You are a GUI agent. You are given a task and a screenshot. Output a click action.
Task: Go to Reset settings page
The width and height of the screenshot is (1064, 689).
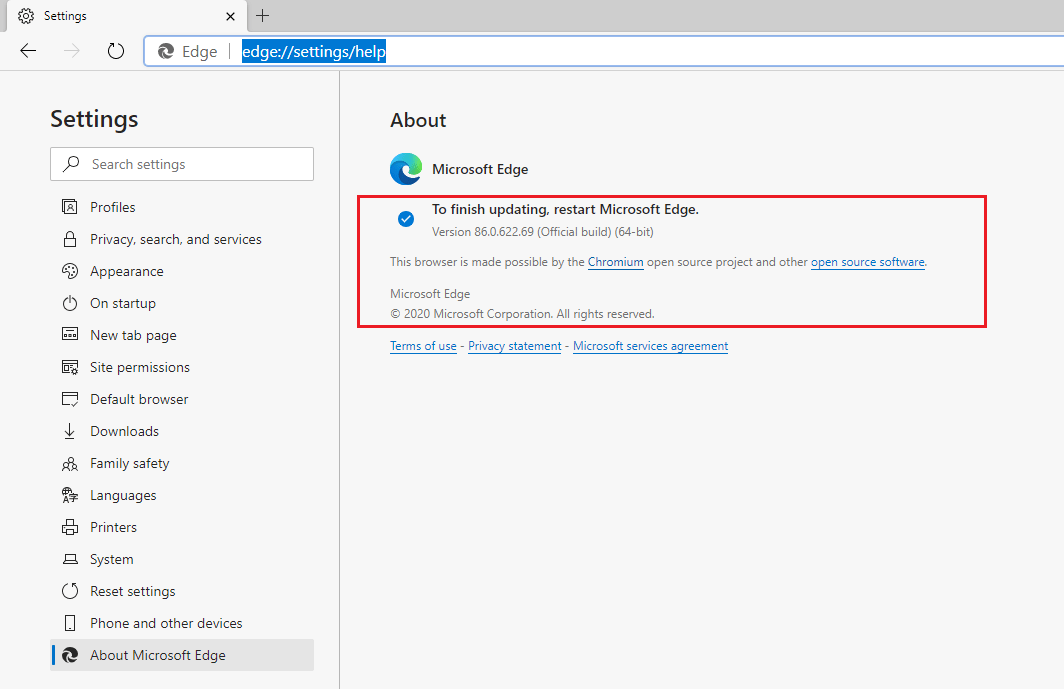pyautogui.click(x=132, y=591)
